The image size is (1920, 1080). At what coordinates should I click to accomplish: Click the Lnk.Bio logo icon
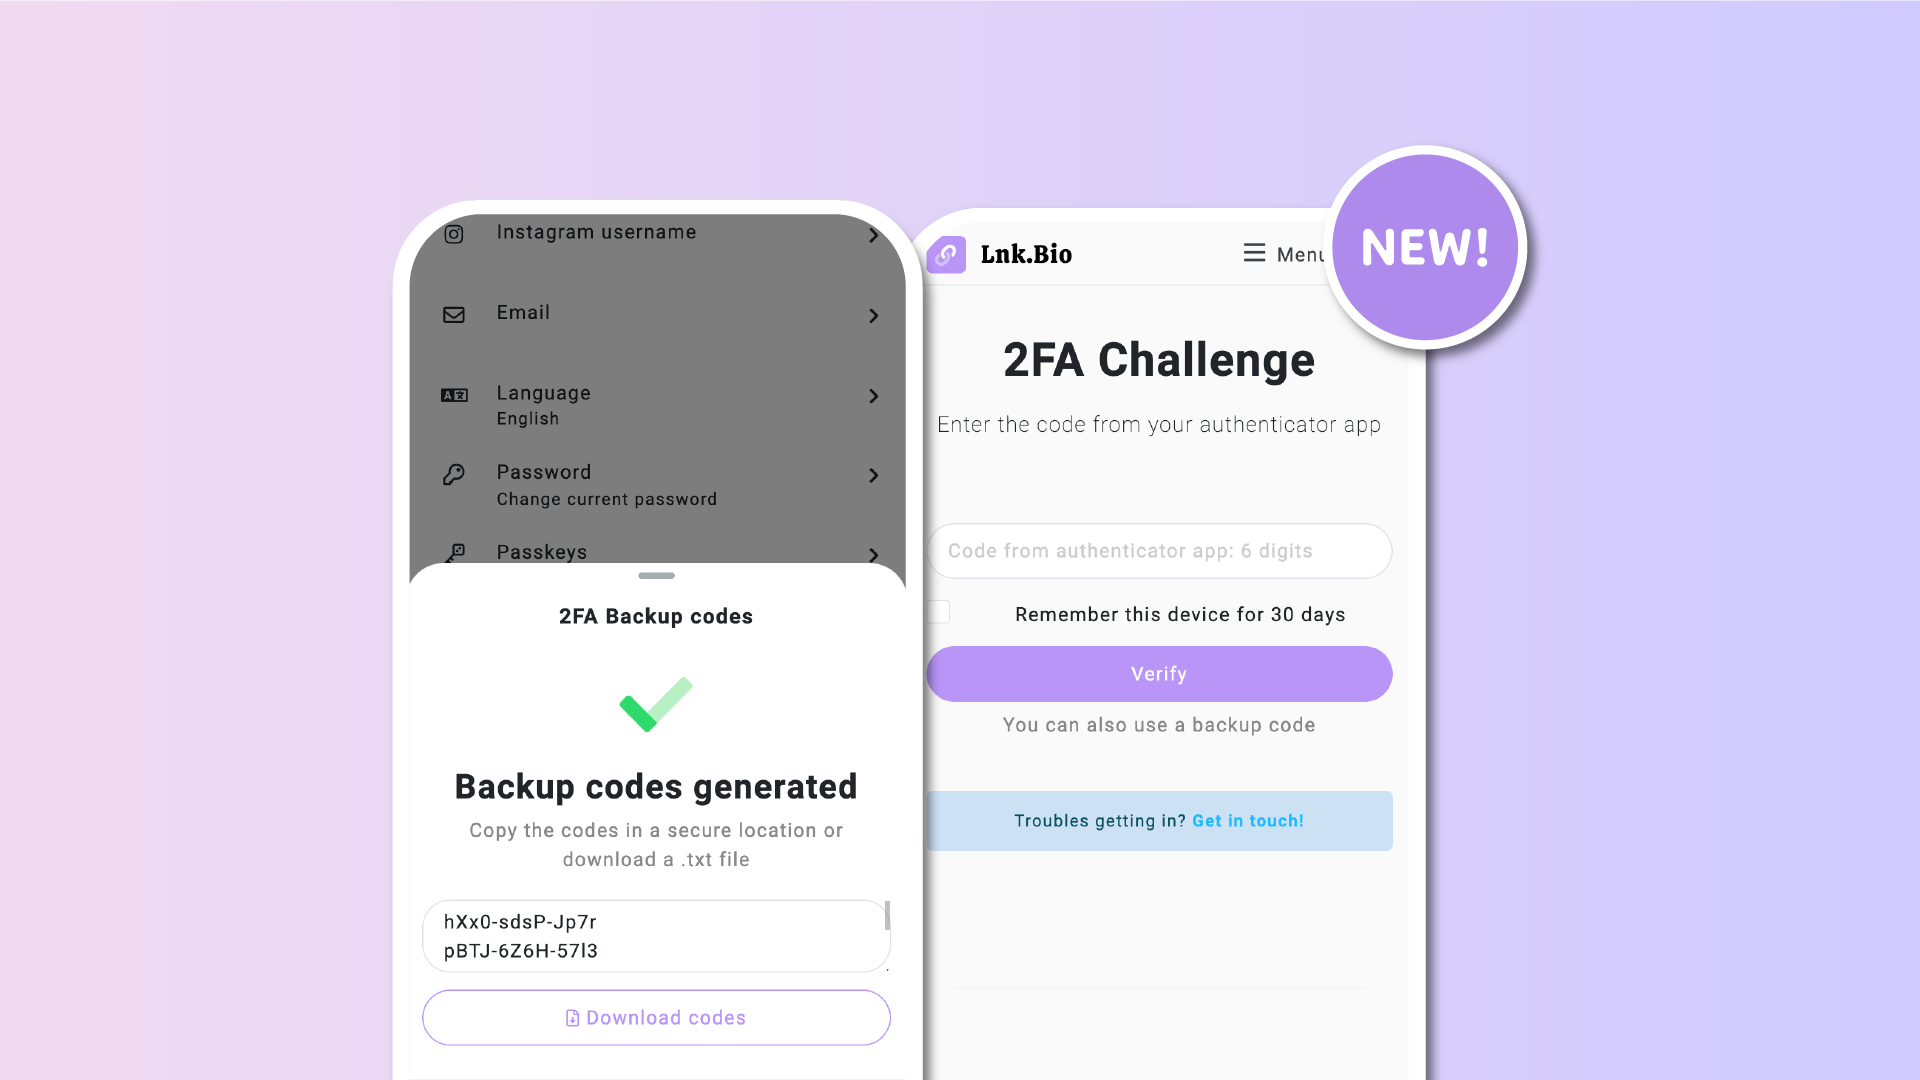pos(945,253)
